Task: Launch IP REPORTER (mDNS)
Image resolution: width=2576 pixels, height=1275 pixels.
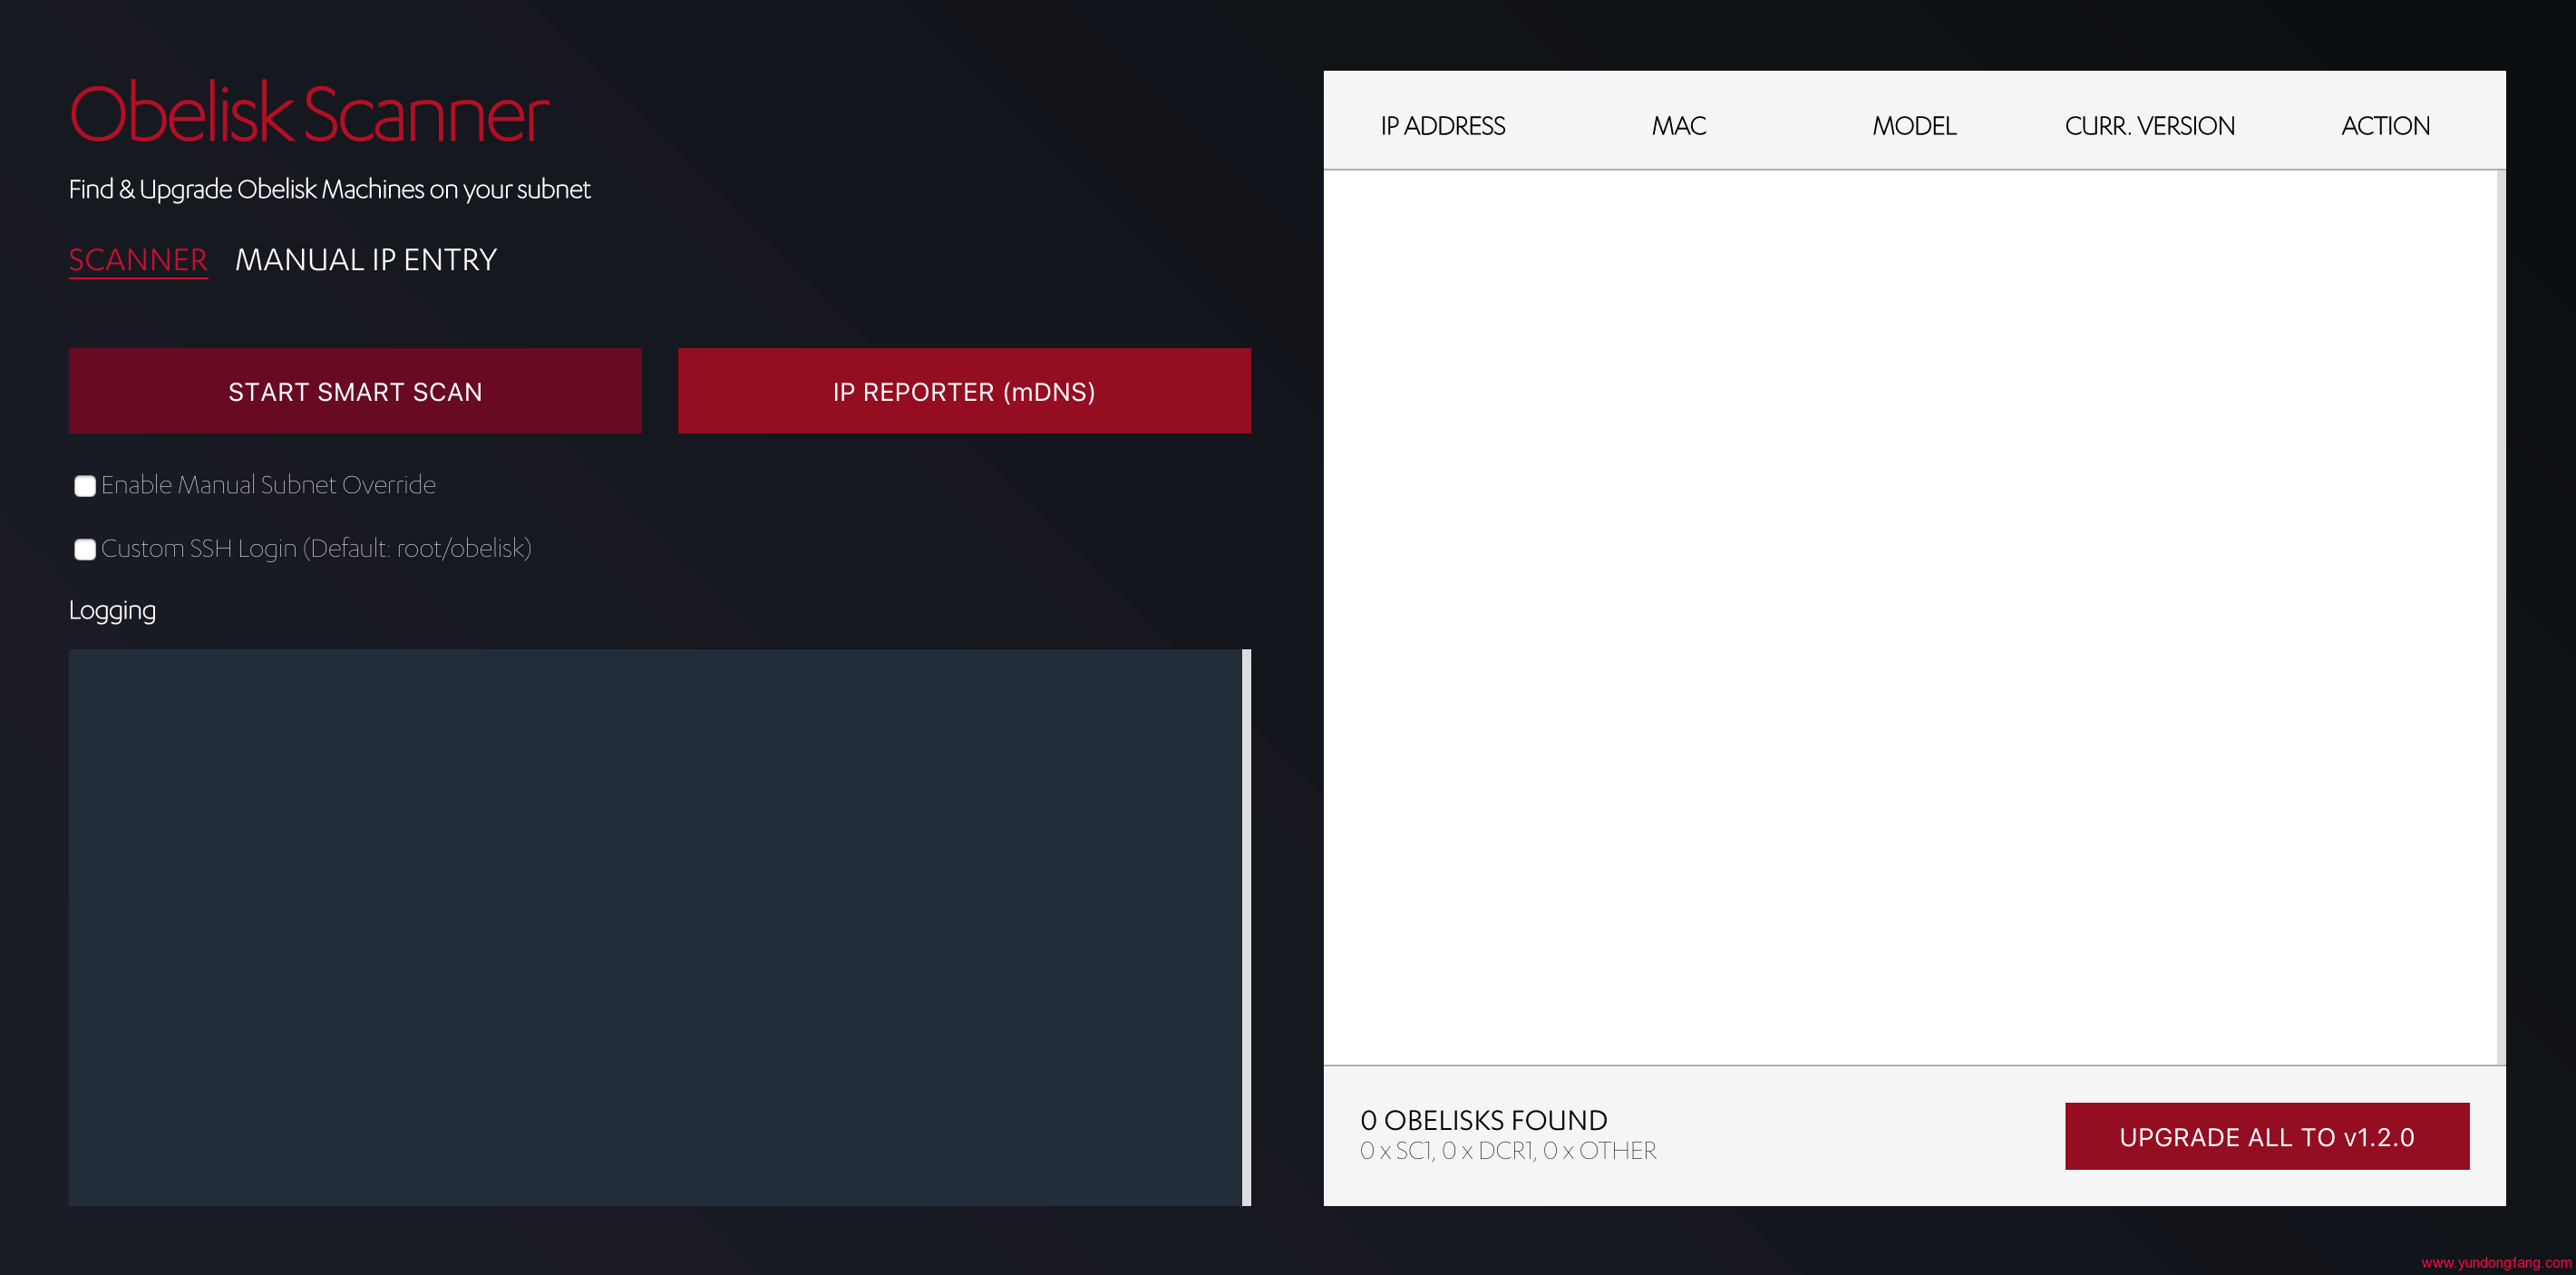Action: tap(963, 391)
